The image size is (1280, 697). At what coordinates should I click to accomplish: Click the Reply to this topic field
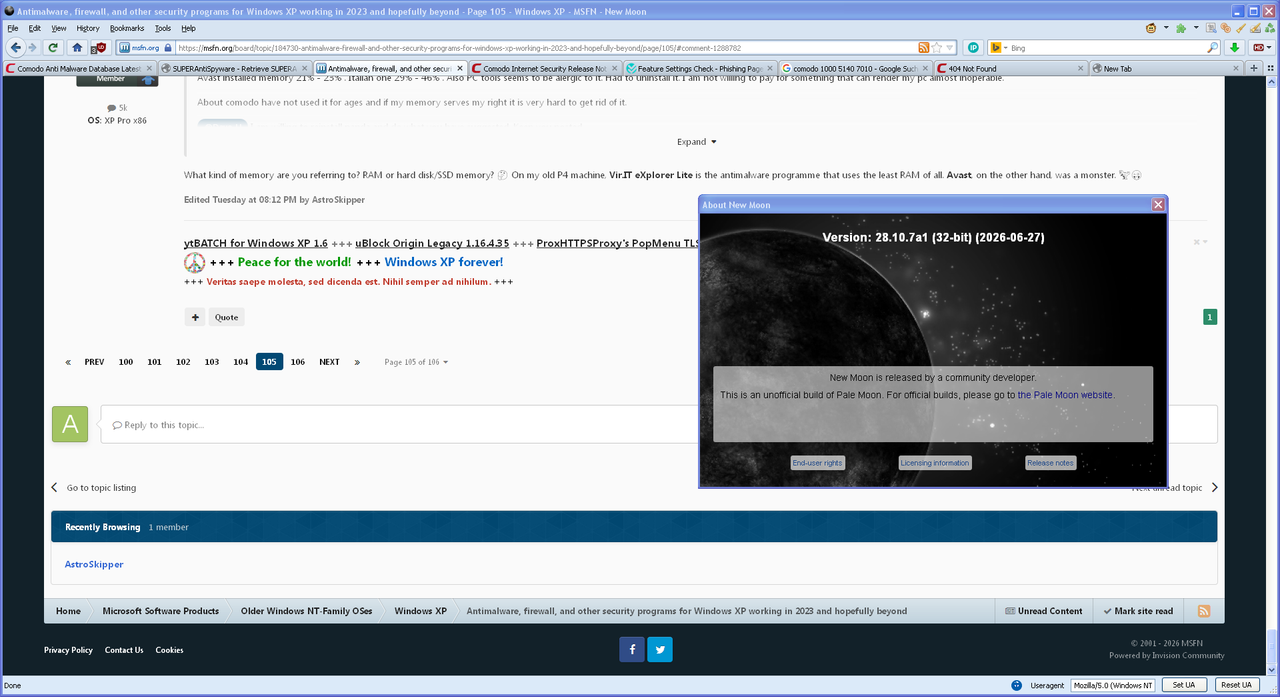658,425
